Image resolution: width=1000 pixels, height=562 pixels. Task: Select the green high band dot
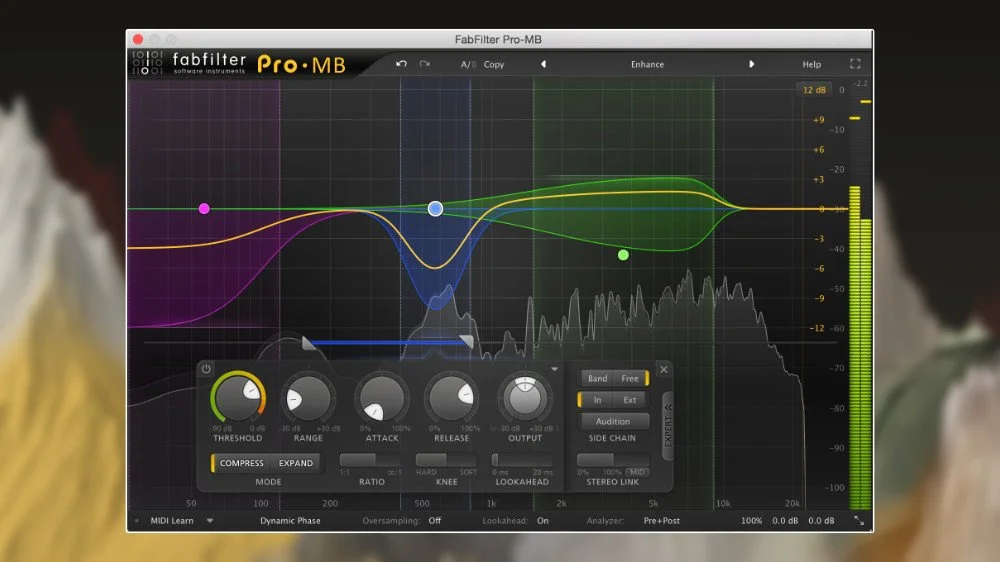[x=623, y=255]
